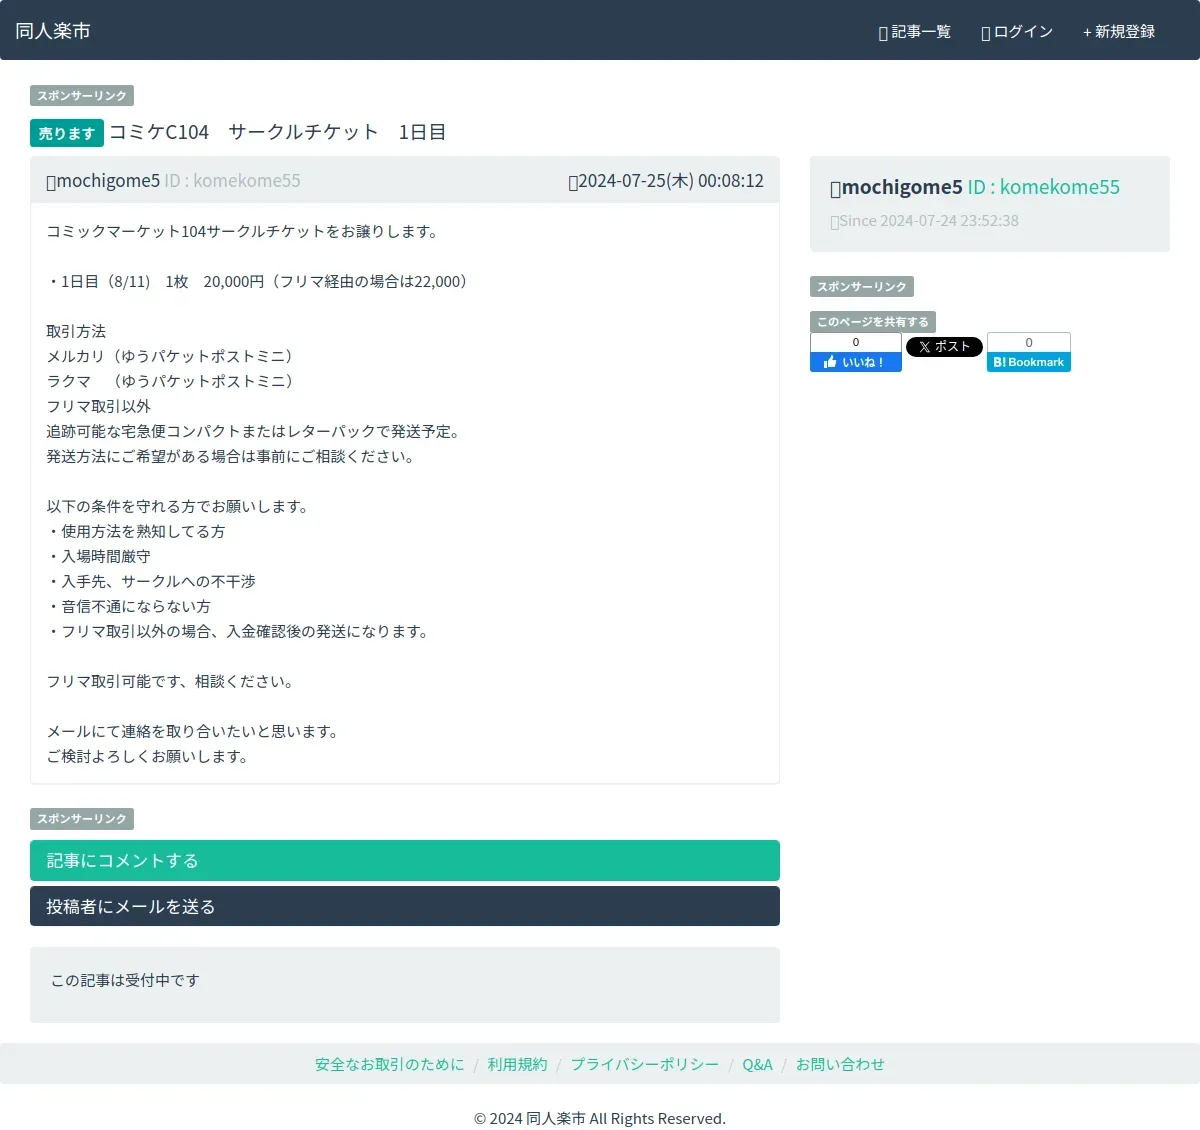Click the この記事は受付中です status text
Image resolution: width=1200 pixels, height=1130 pixels.
[125, 980]
